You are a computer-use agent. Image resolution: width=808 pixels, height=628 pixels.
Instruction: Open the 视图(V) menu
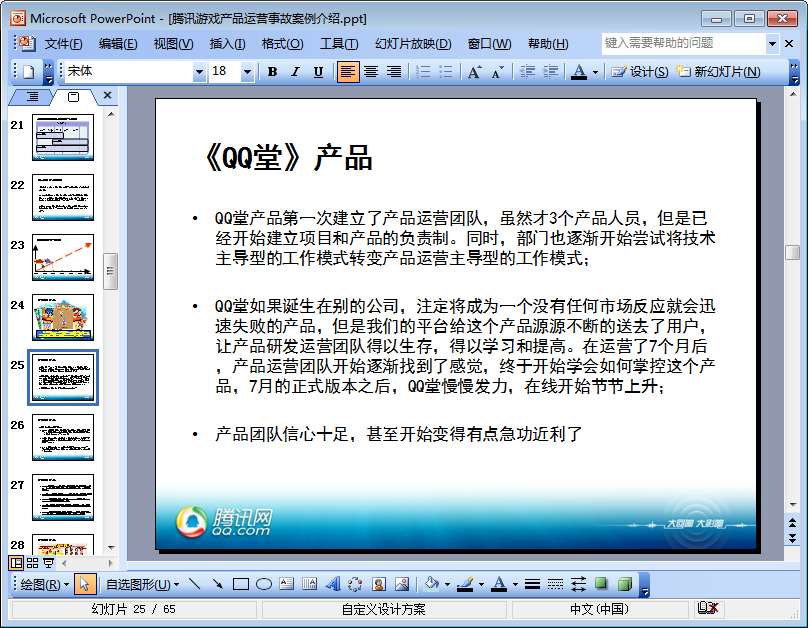click(x=173, y=44)
